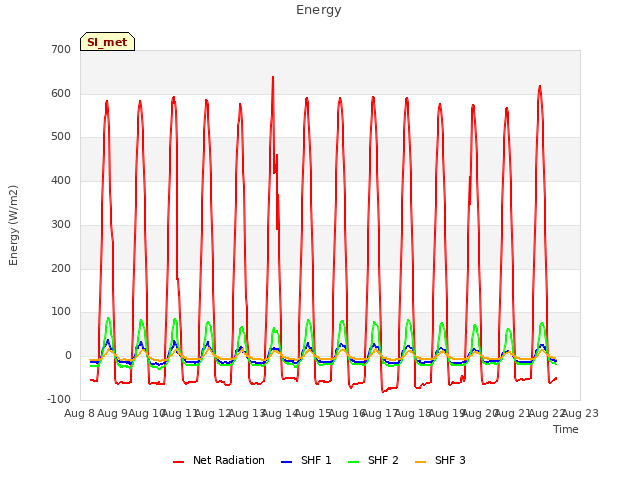Click the Time x-axis label
Screen dimensions: 640x480
566,429
